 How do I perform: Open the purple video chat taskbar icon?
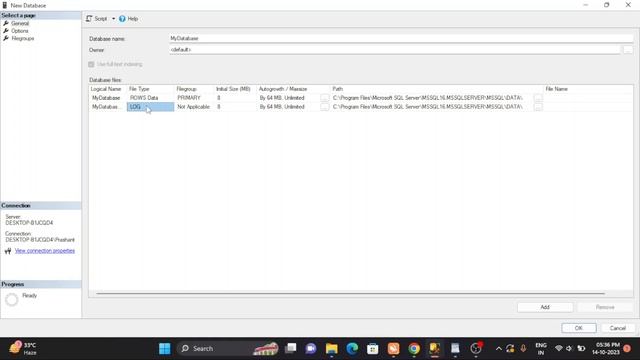pos(311,349)
